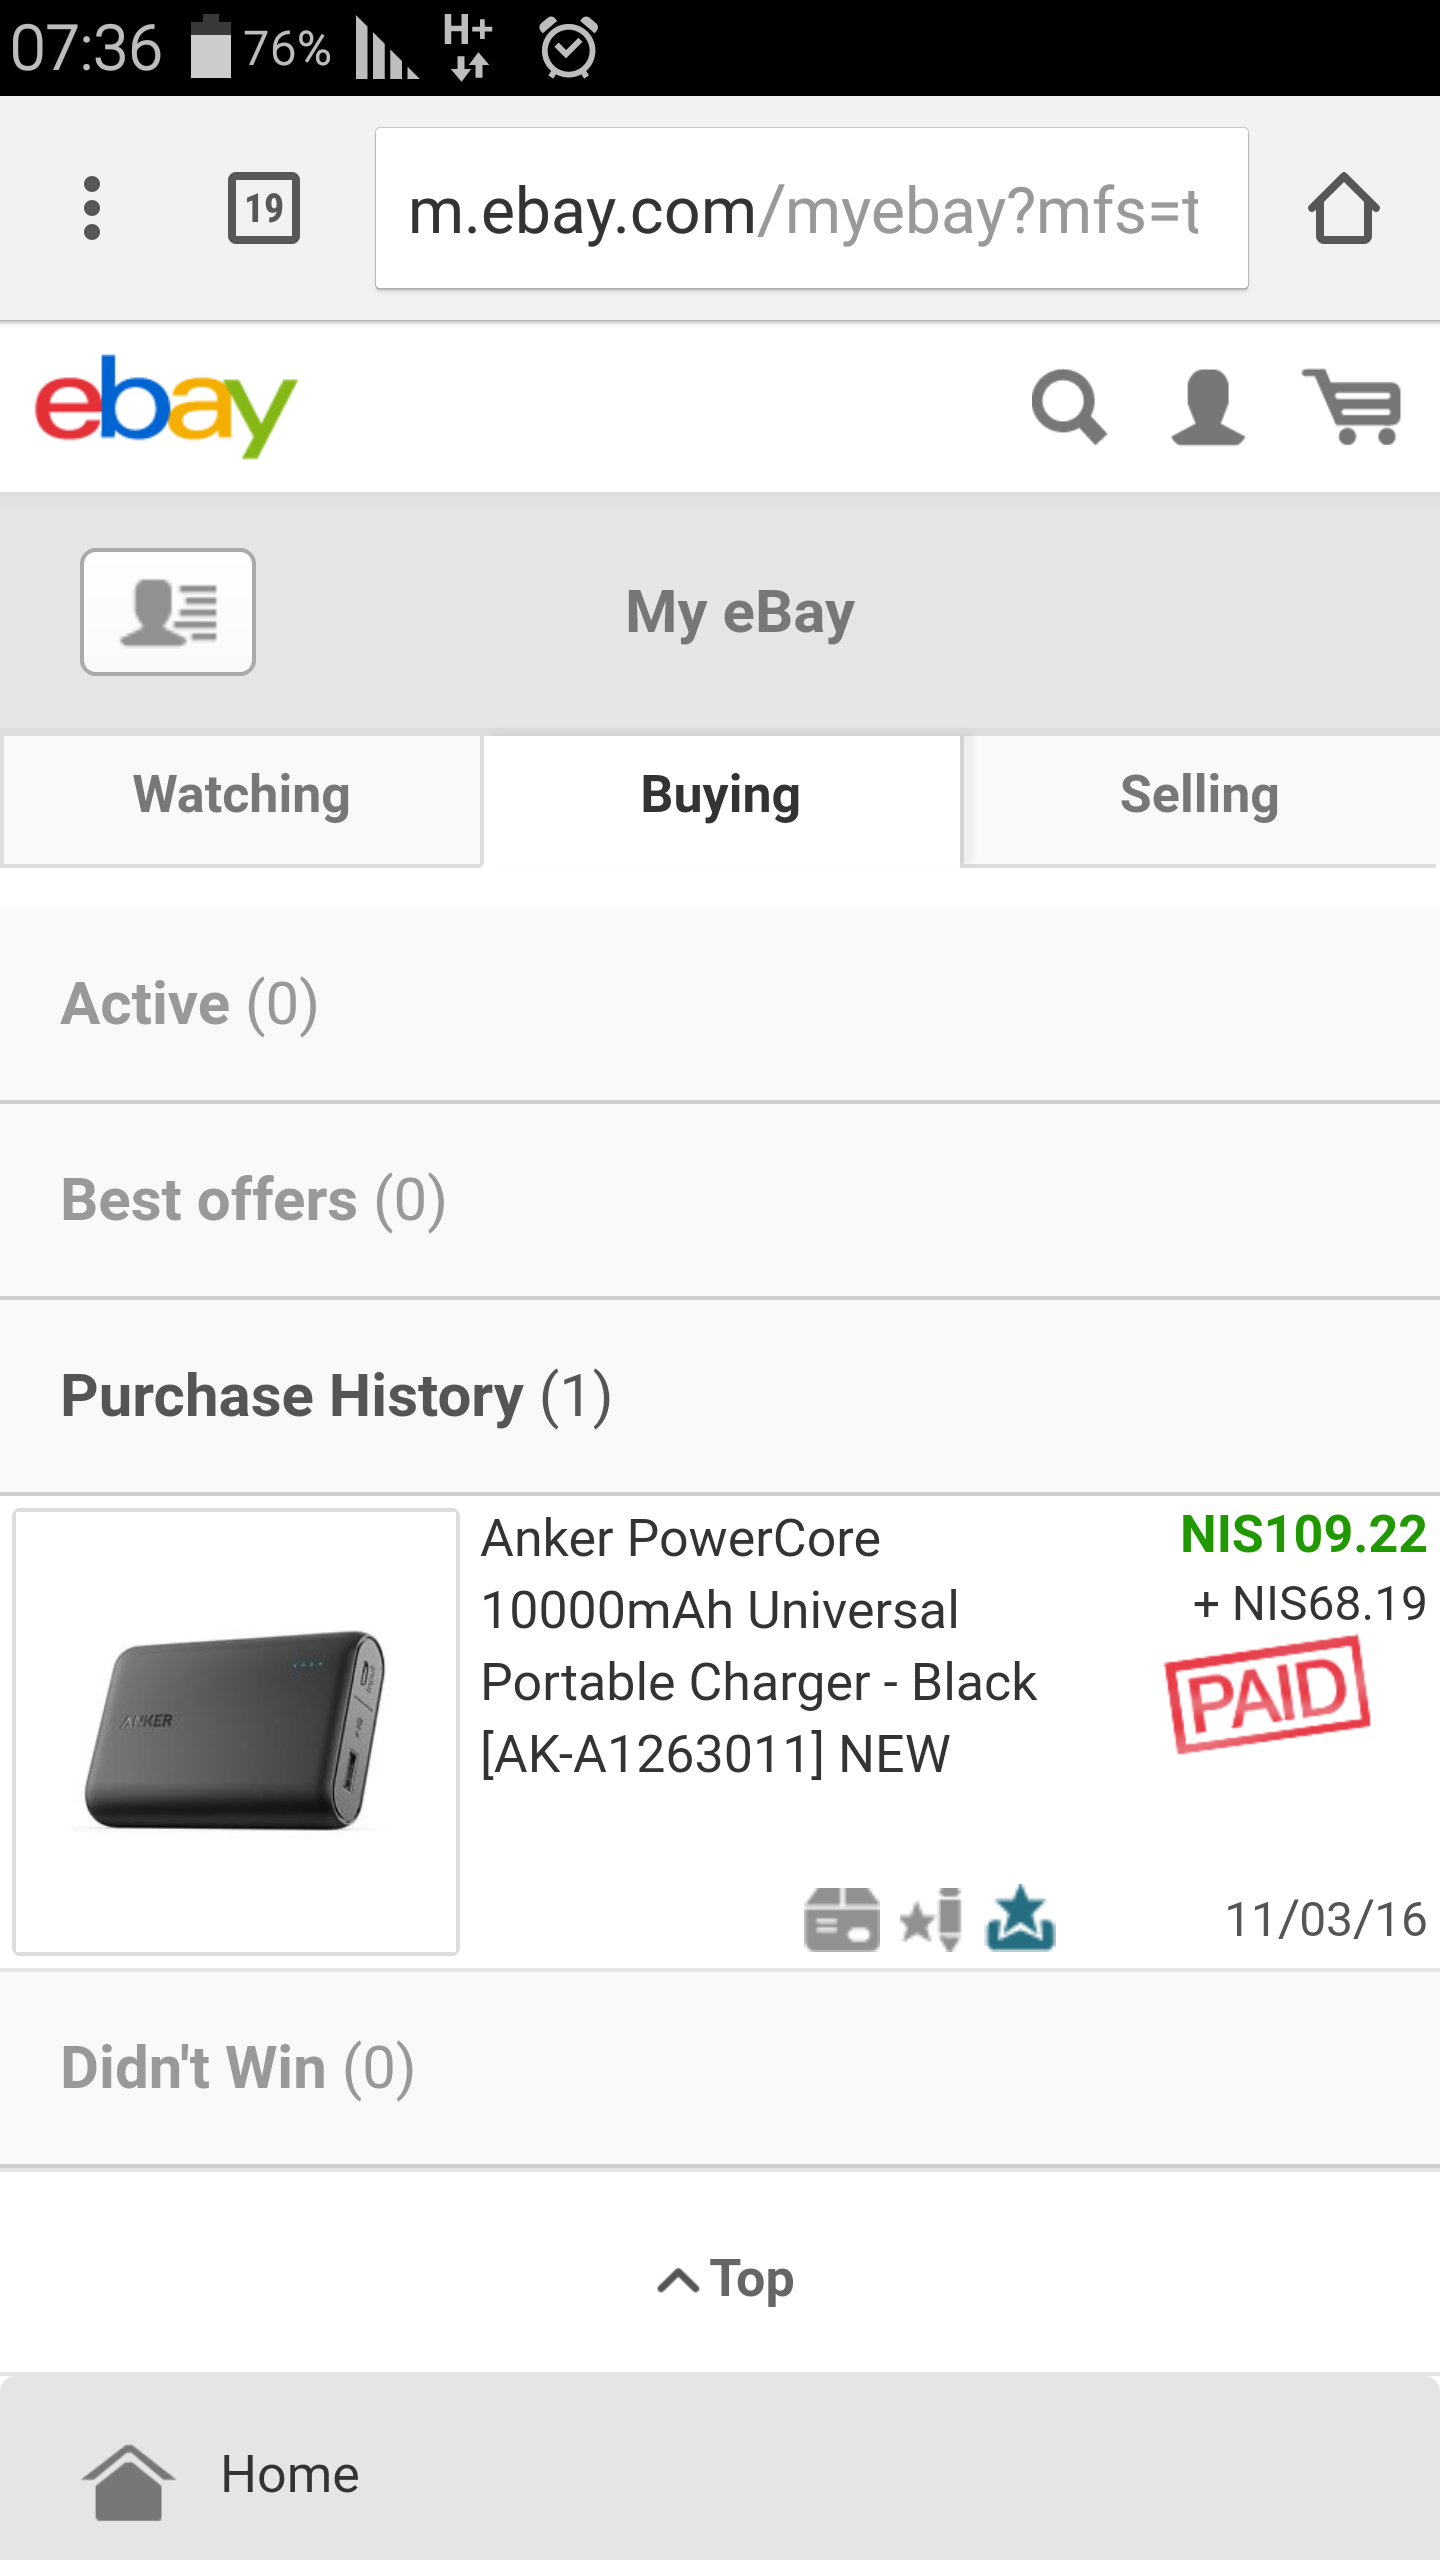Switch to the Selling tab

[1199, 796]
